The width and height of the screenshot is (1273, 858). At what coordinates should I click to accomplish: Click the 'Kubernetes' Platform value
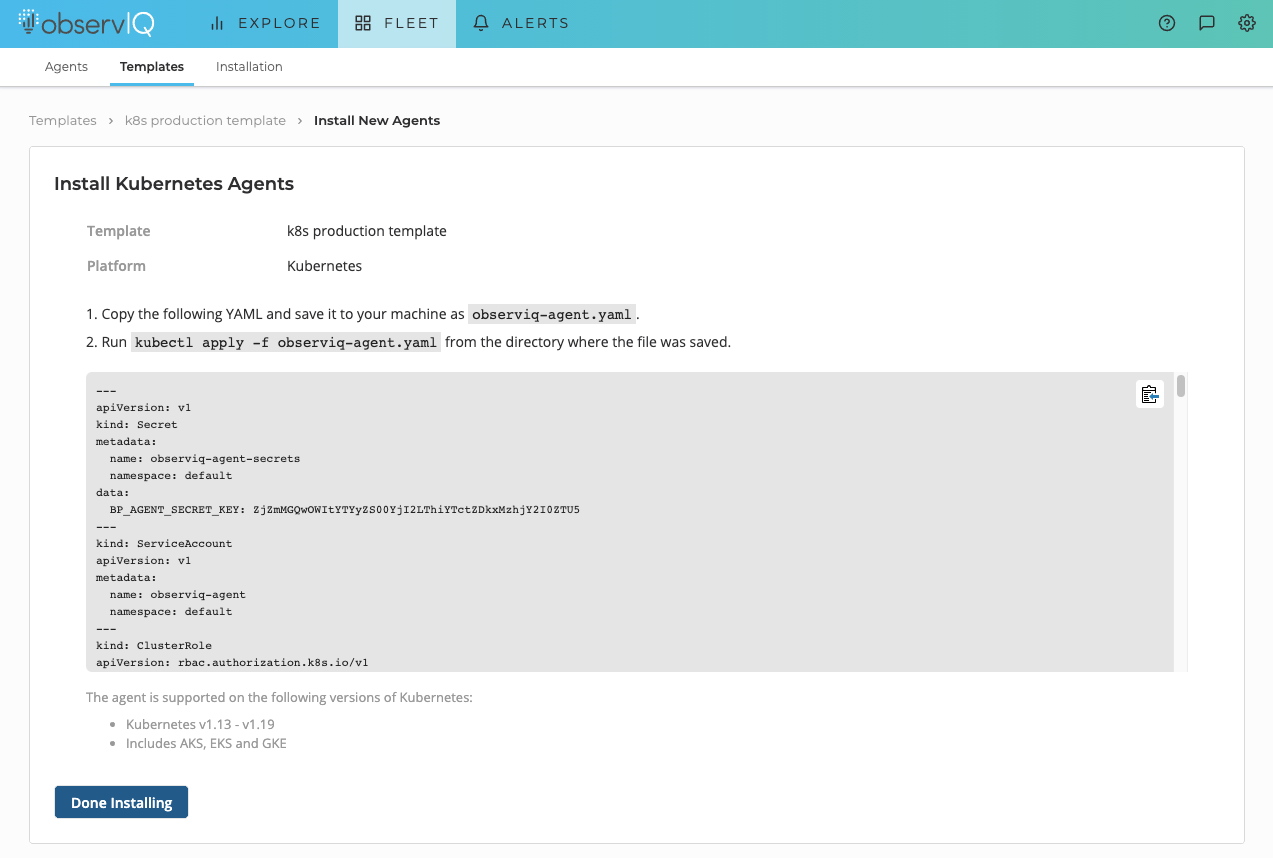click(324, 266)
